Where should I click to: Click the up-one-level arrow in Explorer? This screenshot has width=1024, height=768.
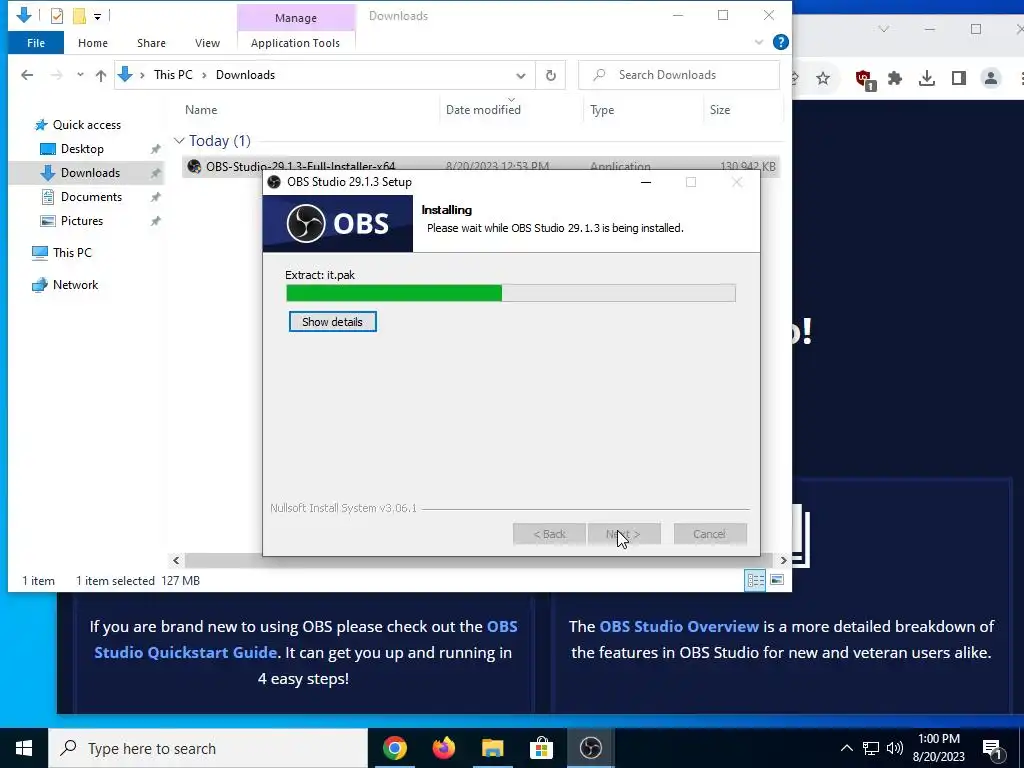point(101,75)
